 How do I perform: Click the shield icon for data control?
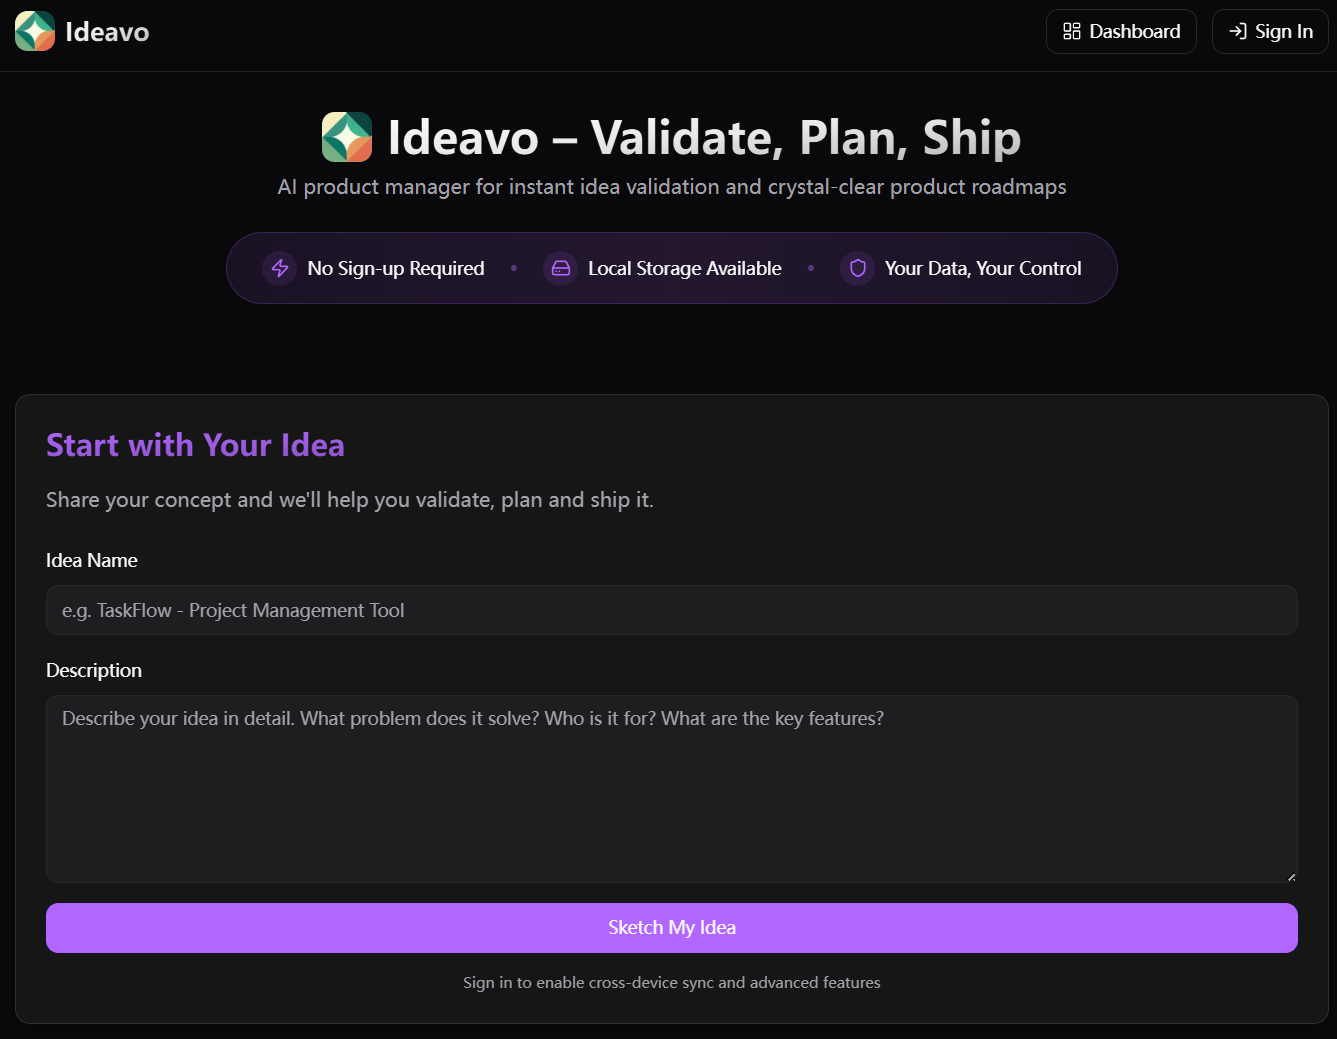pyautogui.click(x=858, y=268)
